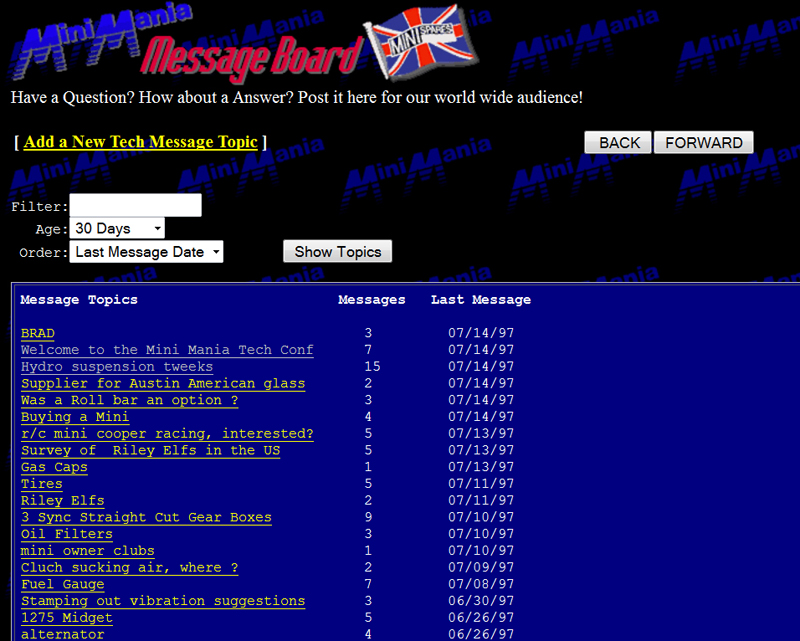Click message count 9 for Straight Cut Gear Boxes
800x641 pixels.
(368, 517)
